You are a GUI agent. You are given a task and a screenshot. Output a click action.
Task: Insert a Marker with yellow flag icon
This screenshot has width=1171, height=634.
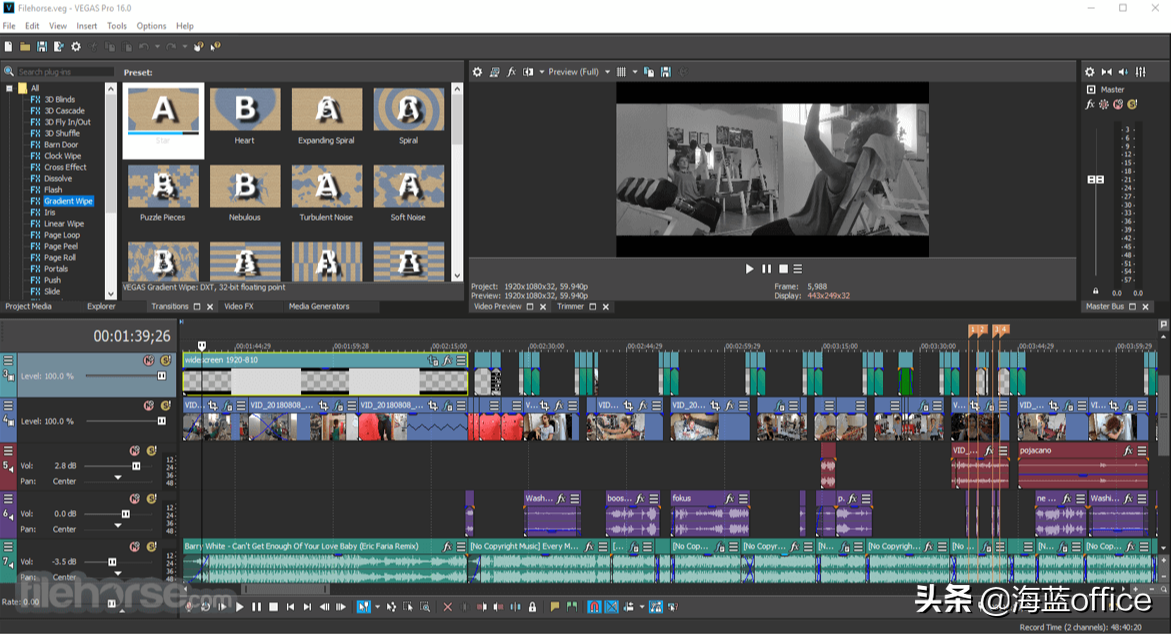[x=555, y=607]
